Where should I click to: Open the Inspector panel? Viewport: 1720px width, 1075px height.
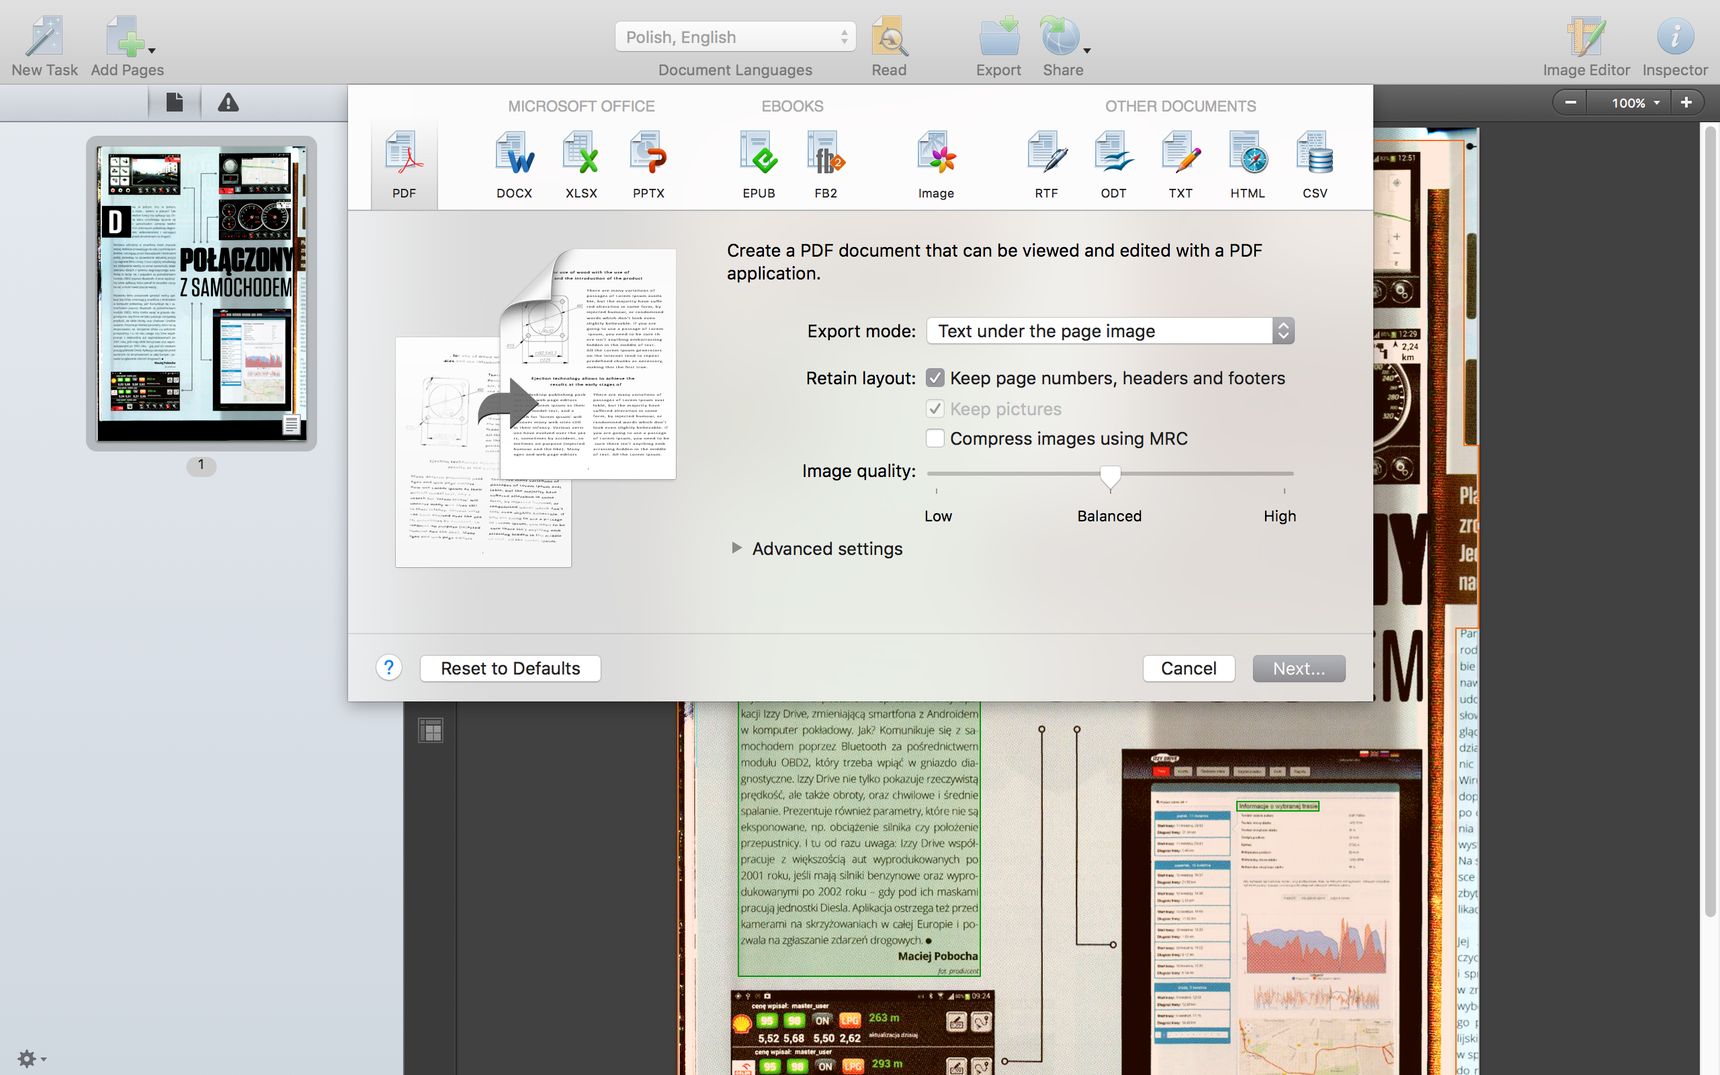click(x=1675, y=45)
